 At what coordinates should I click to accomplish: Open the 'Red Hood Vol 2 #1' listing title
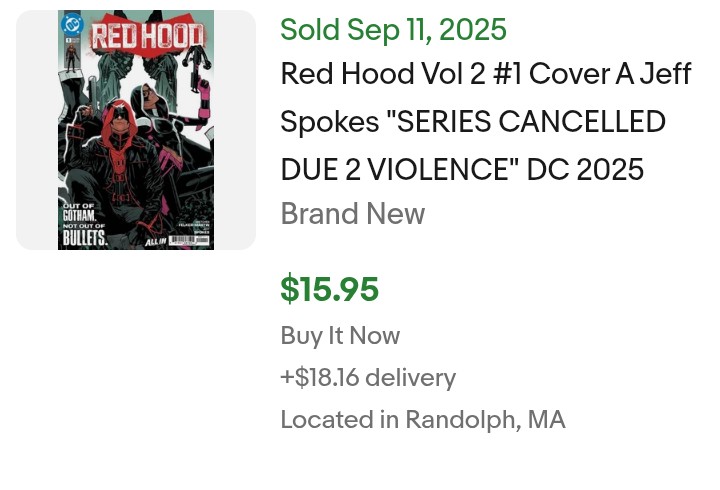[486, 74]
